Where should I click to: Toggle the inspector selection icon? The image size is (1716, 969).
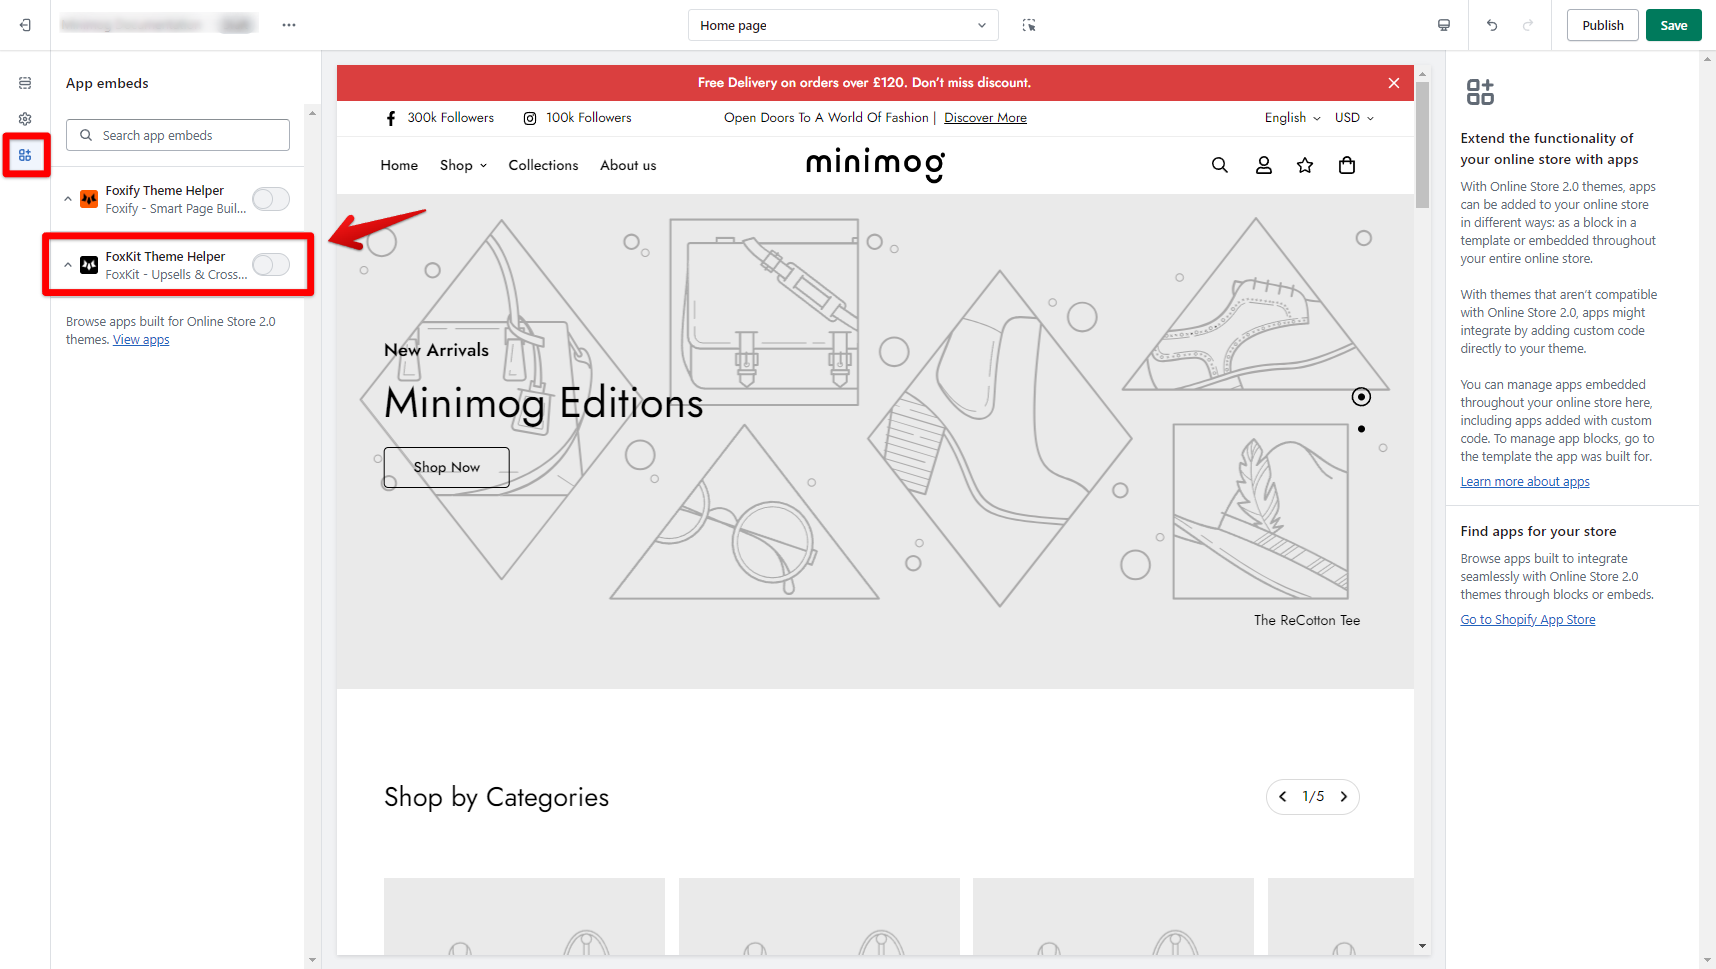pyautogui.click(x=1029, y=25)
